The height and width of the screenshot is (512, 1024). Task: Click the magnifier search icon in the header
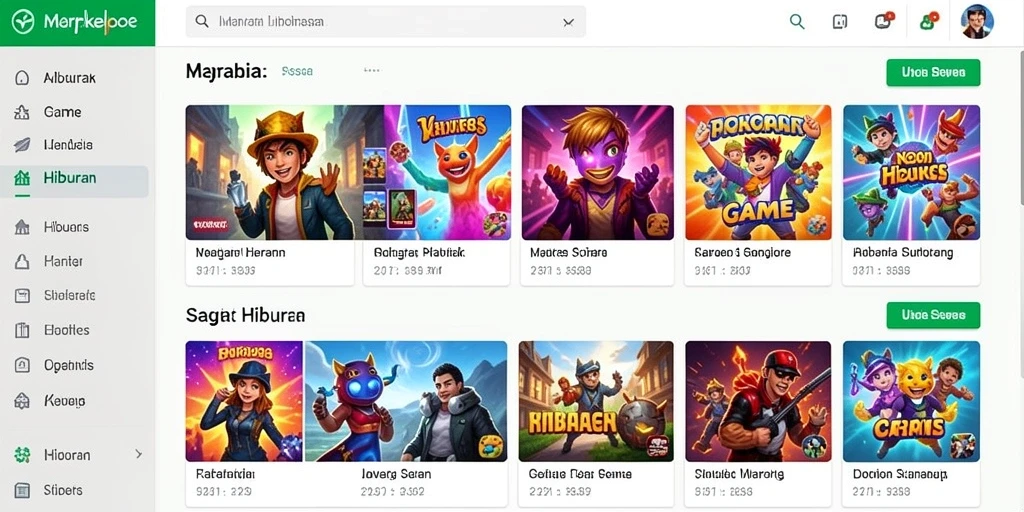pos(797,22)
